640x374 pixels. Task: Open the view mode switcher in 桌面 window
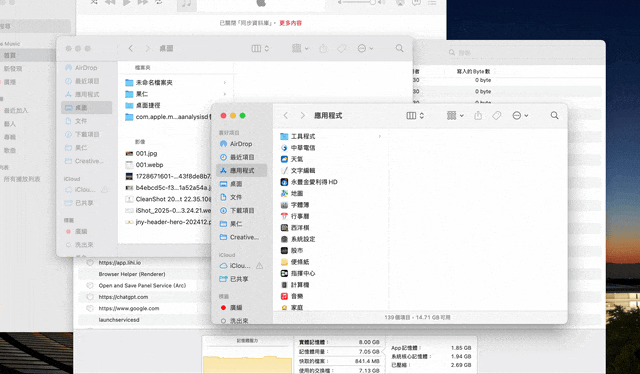point(260,49)
